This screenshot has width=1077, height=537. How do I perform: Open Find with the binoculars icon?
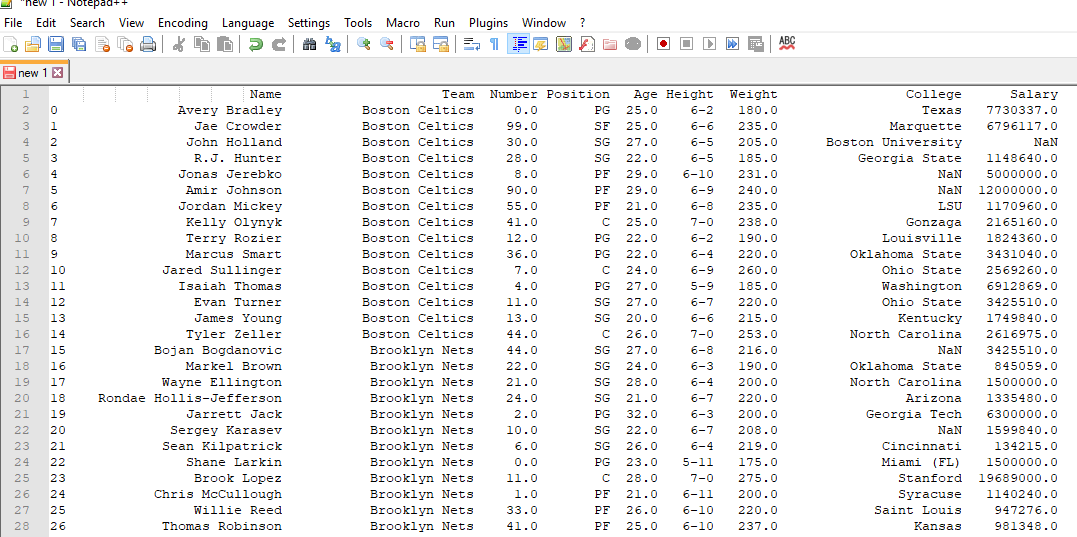(310, 45)
